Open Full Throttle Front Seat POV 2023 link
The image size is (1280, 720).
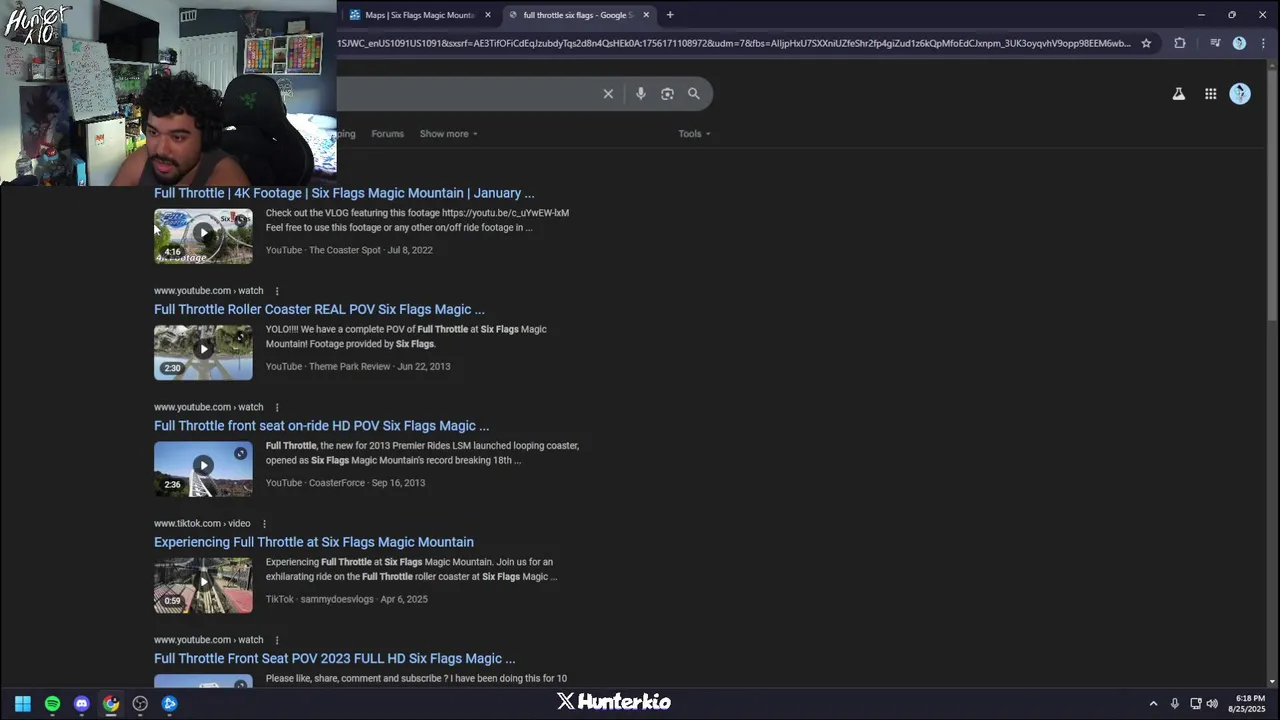(x=334, y=659)
